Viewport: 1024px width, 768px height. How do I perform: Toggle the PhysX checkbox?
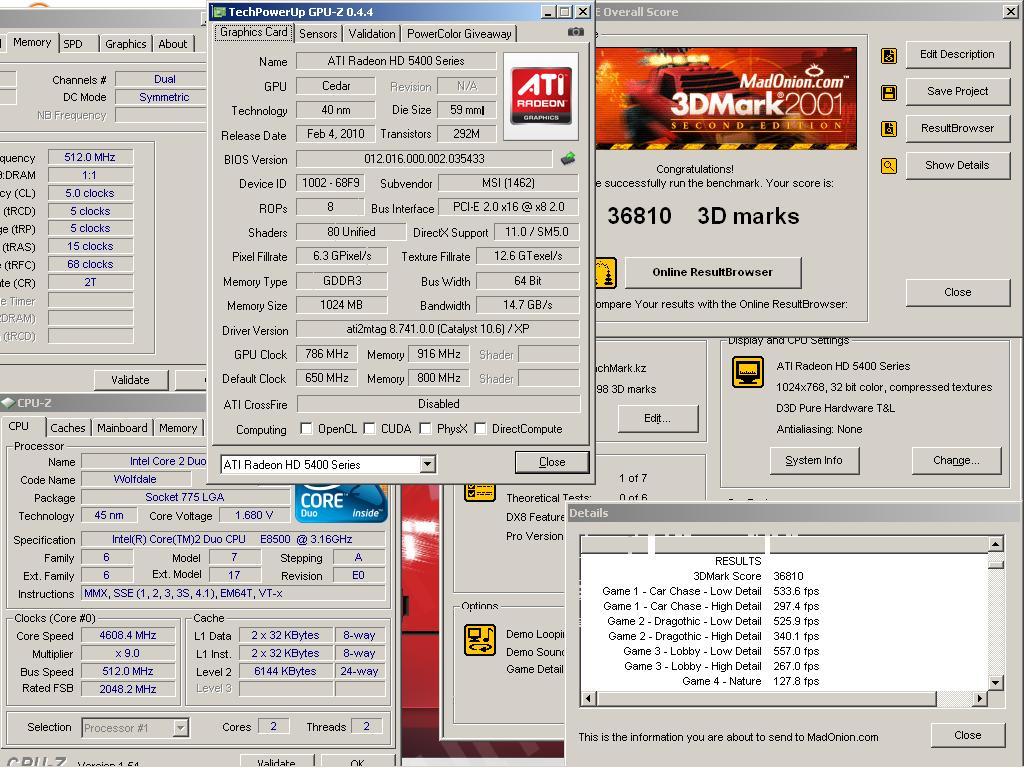click(x=425, y=428)
